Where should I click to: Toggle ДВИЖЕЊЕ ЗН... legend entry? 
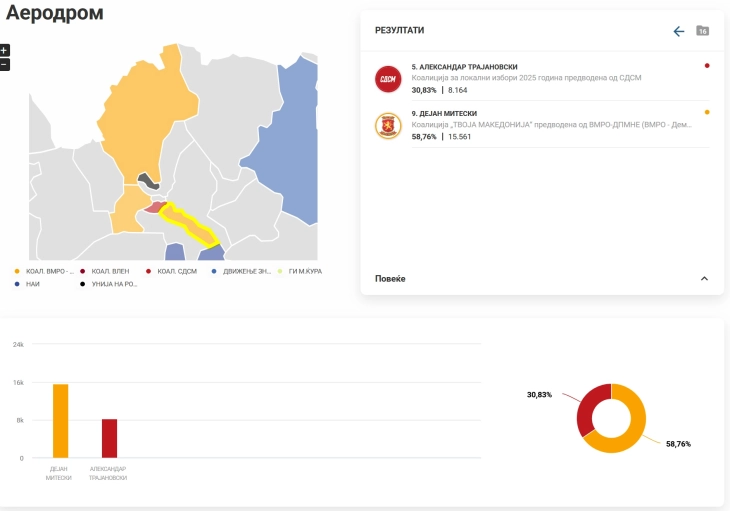click(x=240, y=271)
